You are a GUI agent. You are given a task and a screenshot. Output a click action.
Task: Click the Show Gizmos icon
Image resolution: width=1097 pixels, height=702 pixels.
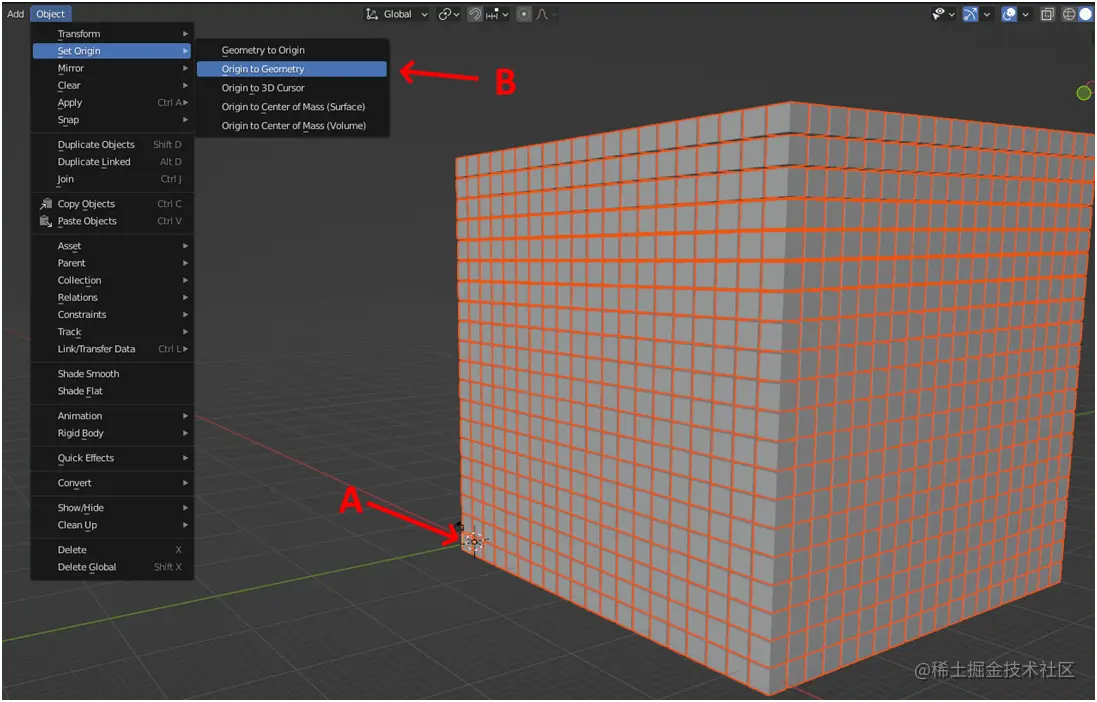pyautogui.click(x=970, y=14)
